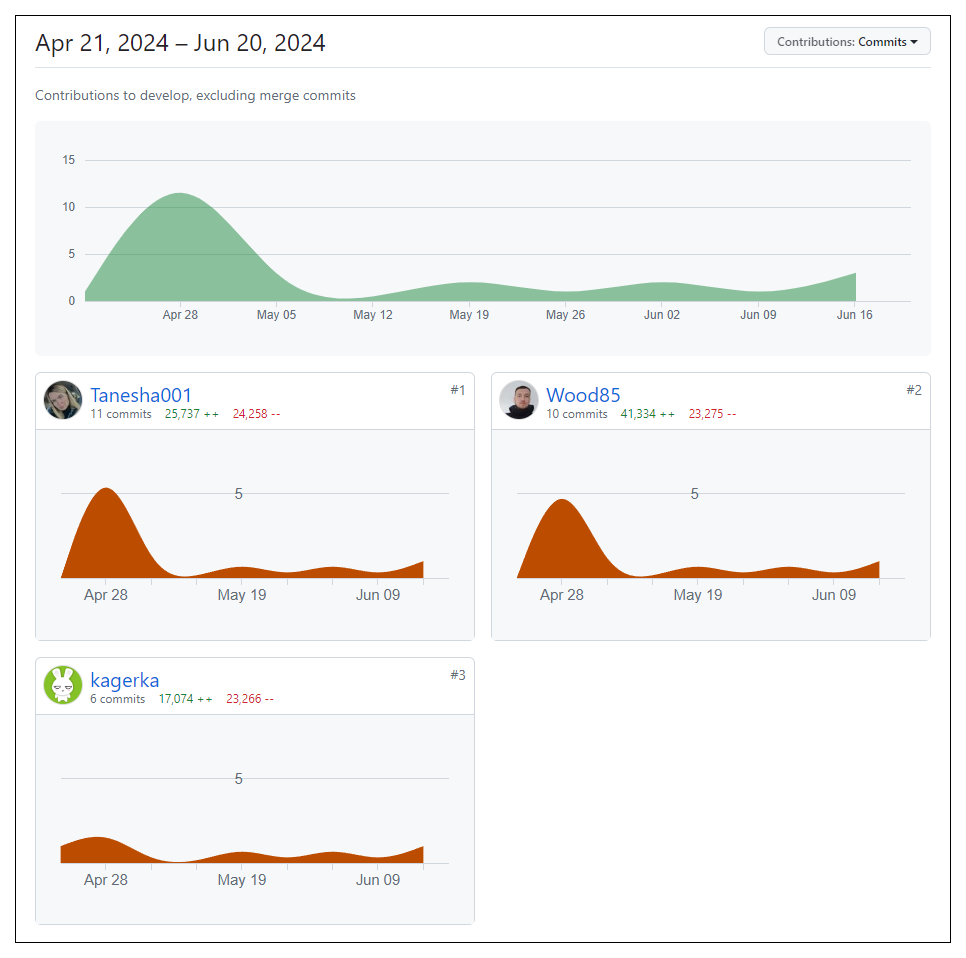This screenshot has height=958, width=966.
Task: Click the #3 rank on kagerka's card
Action: click(458, 675)
